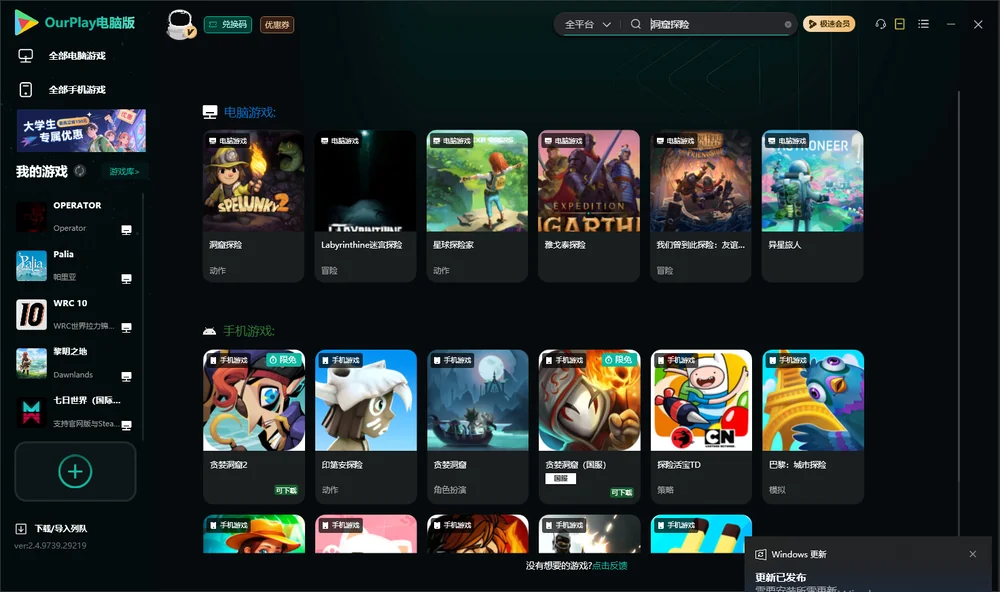Click the 七日世界 game icon
The height and width of the screenshot is (592, 1000).
coord(31,412)
